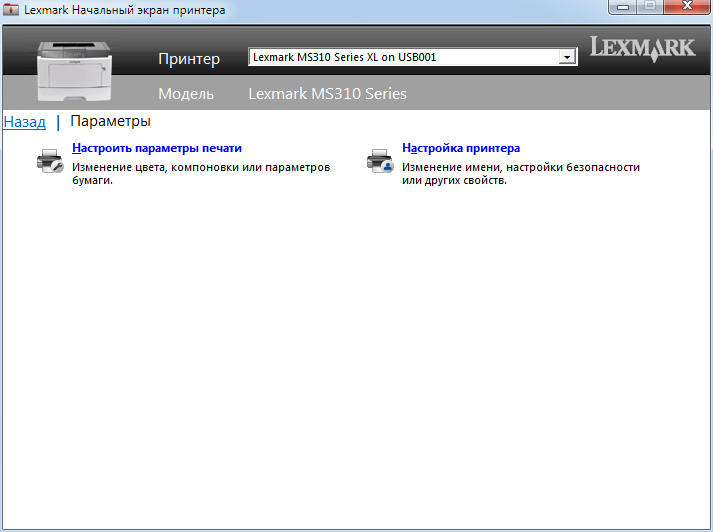Click the Lexmark printer image thumbnail
The width and height of the screenshot is (713, 532).
point(74,71)
